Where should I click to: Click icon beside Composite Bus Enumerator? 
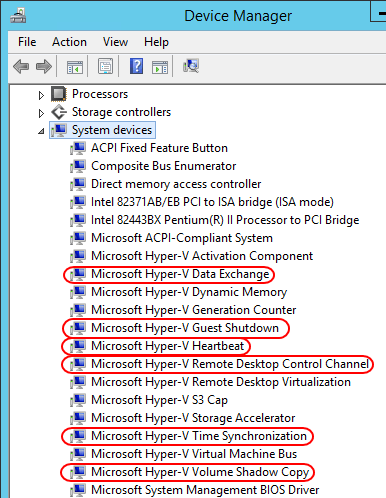78,166
